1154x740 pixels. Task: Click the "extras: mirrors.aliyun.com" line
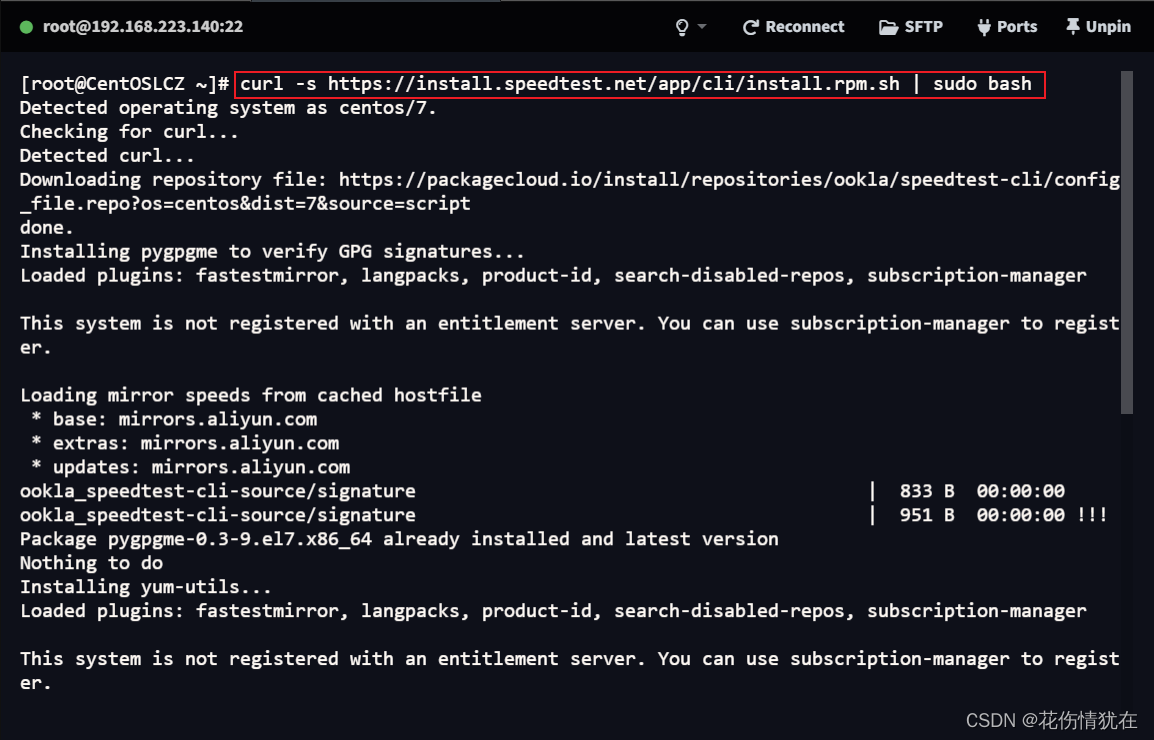coord(185,443)
